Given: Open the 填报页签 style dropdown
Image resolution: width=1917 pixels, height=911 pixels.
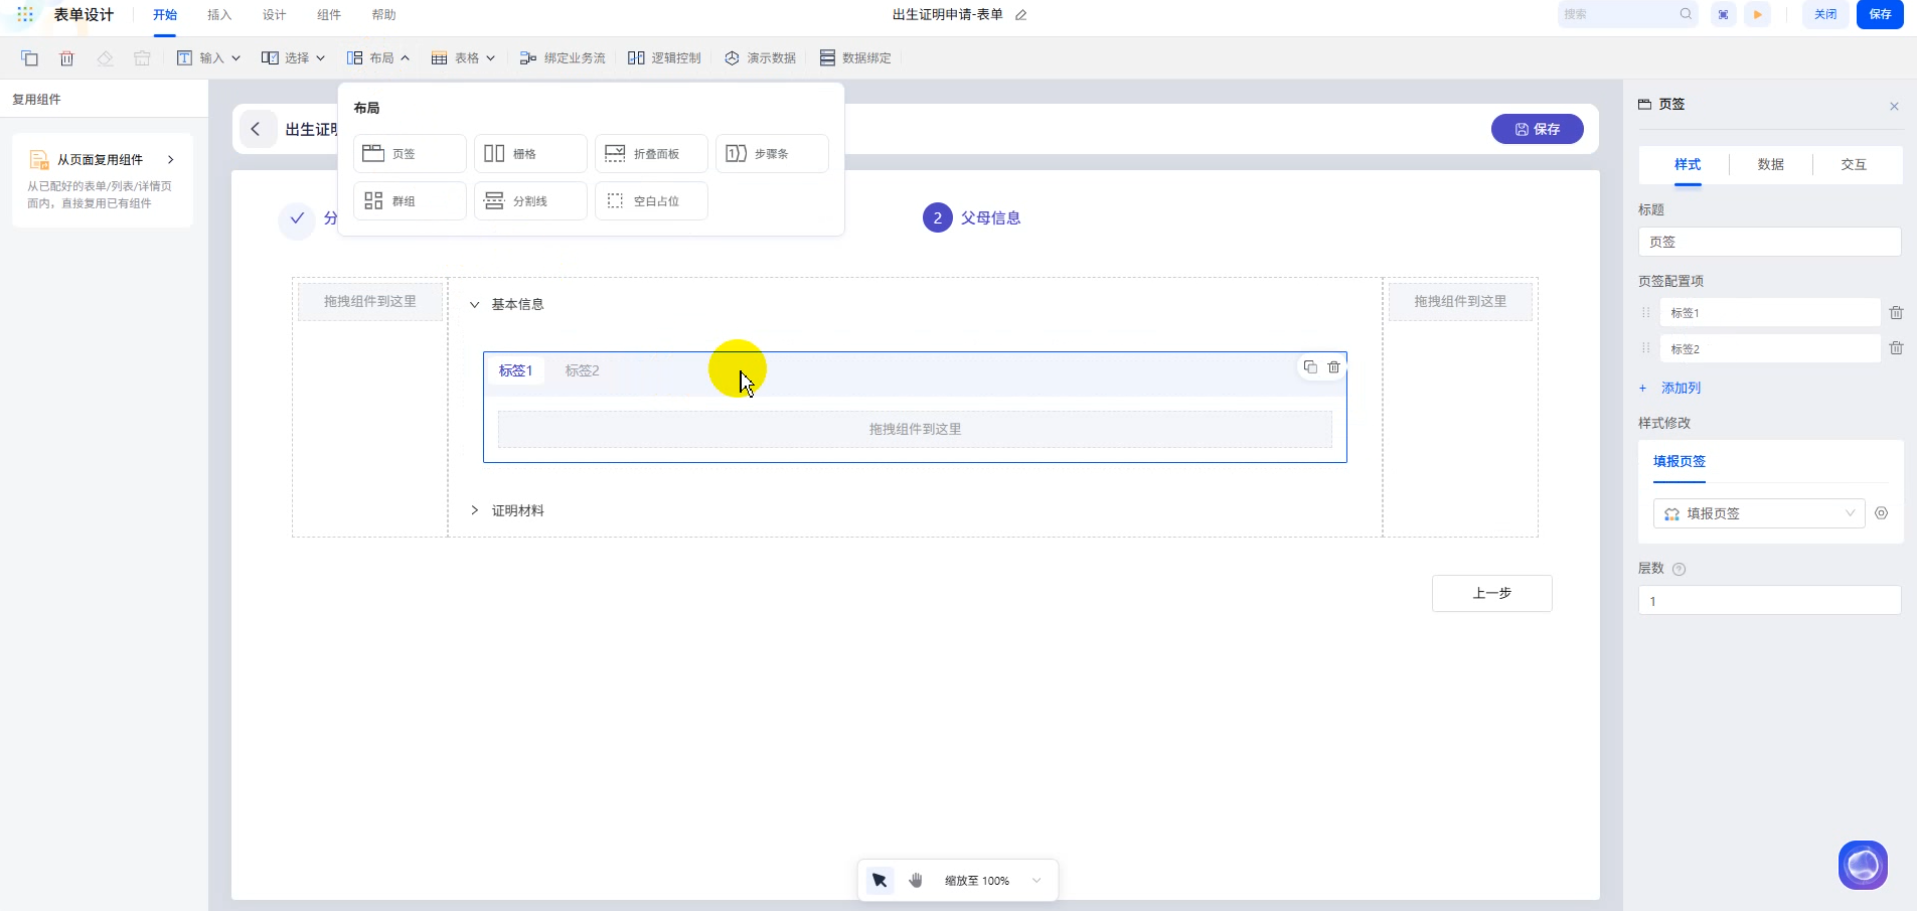Looking at the screenshot, I should [x=1757, y=513].
